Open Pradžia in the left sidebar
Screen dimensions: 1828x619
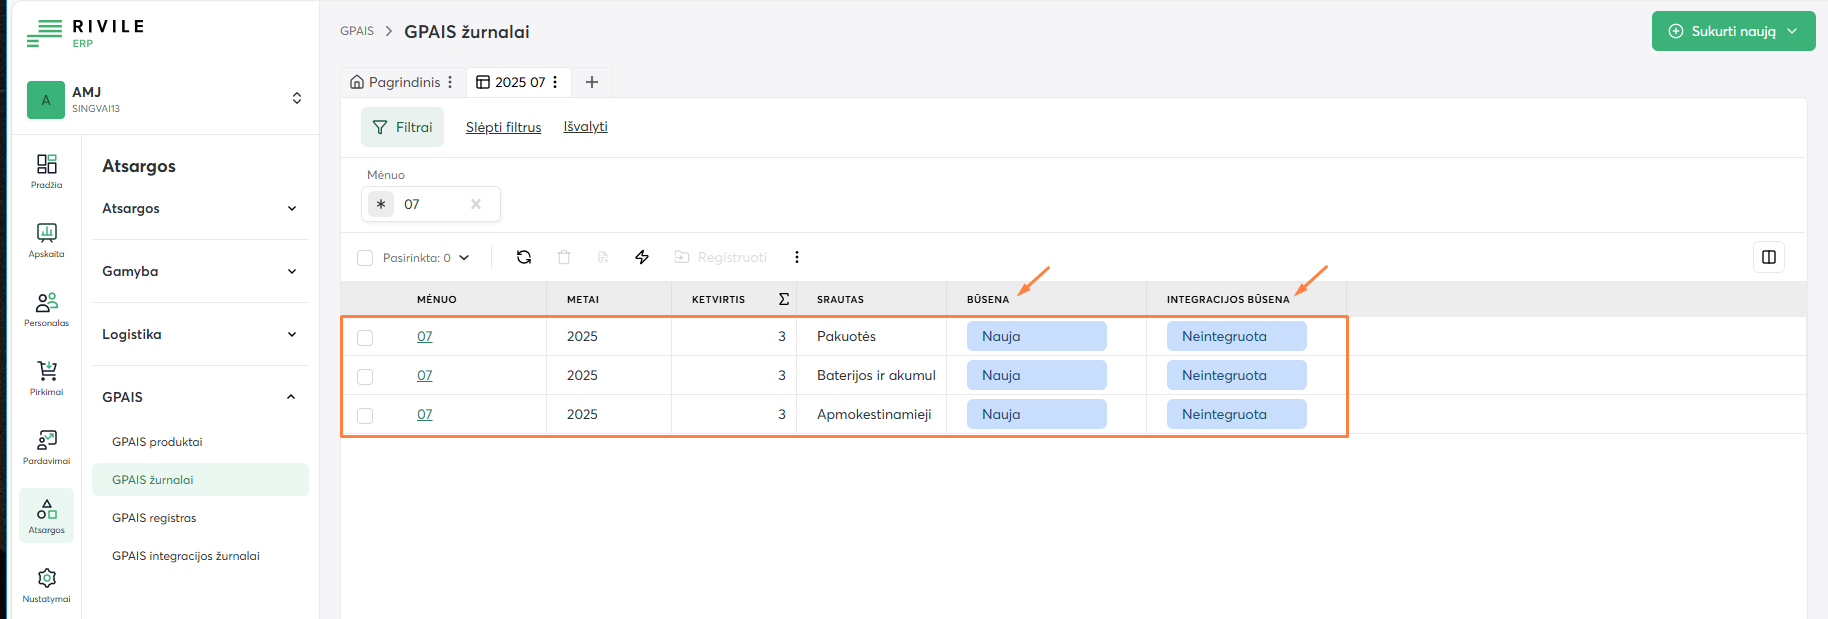pos(46,170)
